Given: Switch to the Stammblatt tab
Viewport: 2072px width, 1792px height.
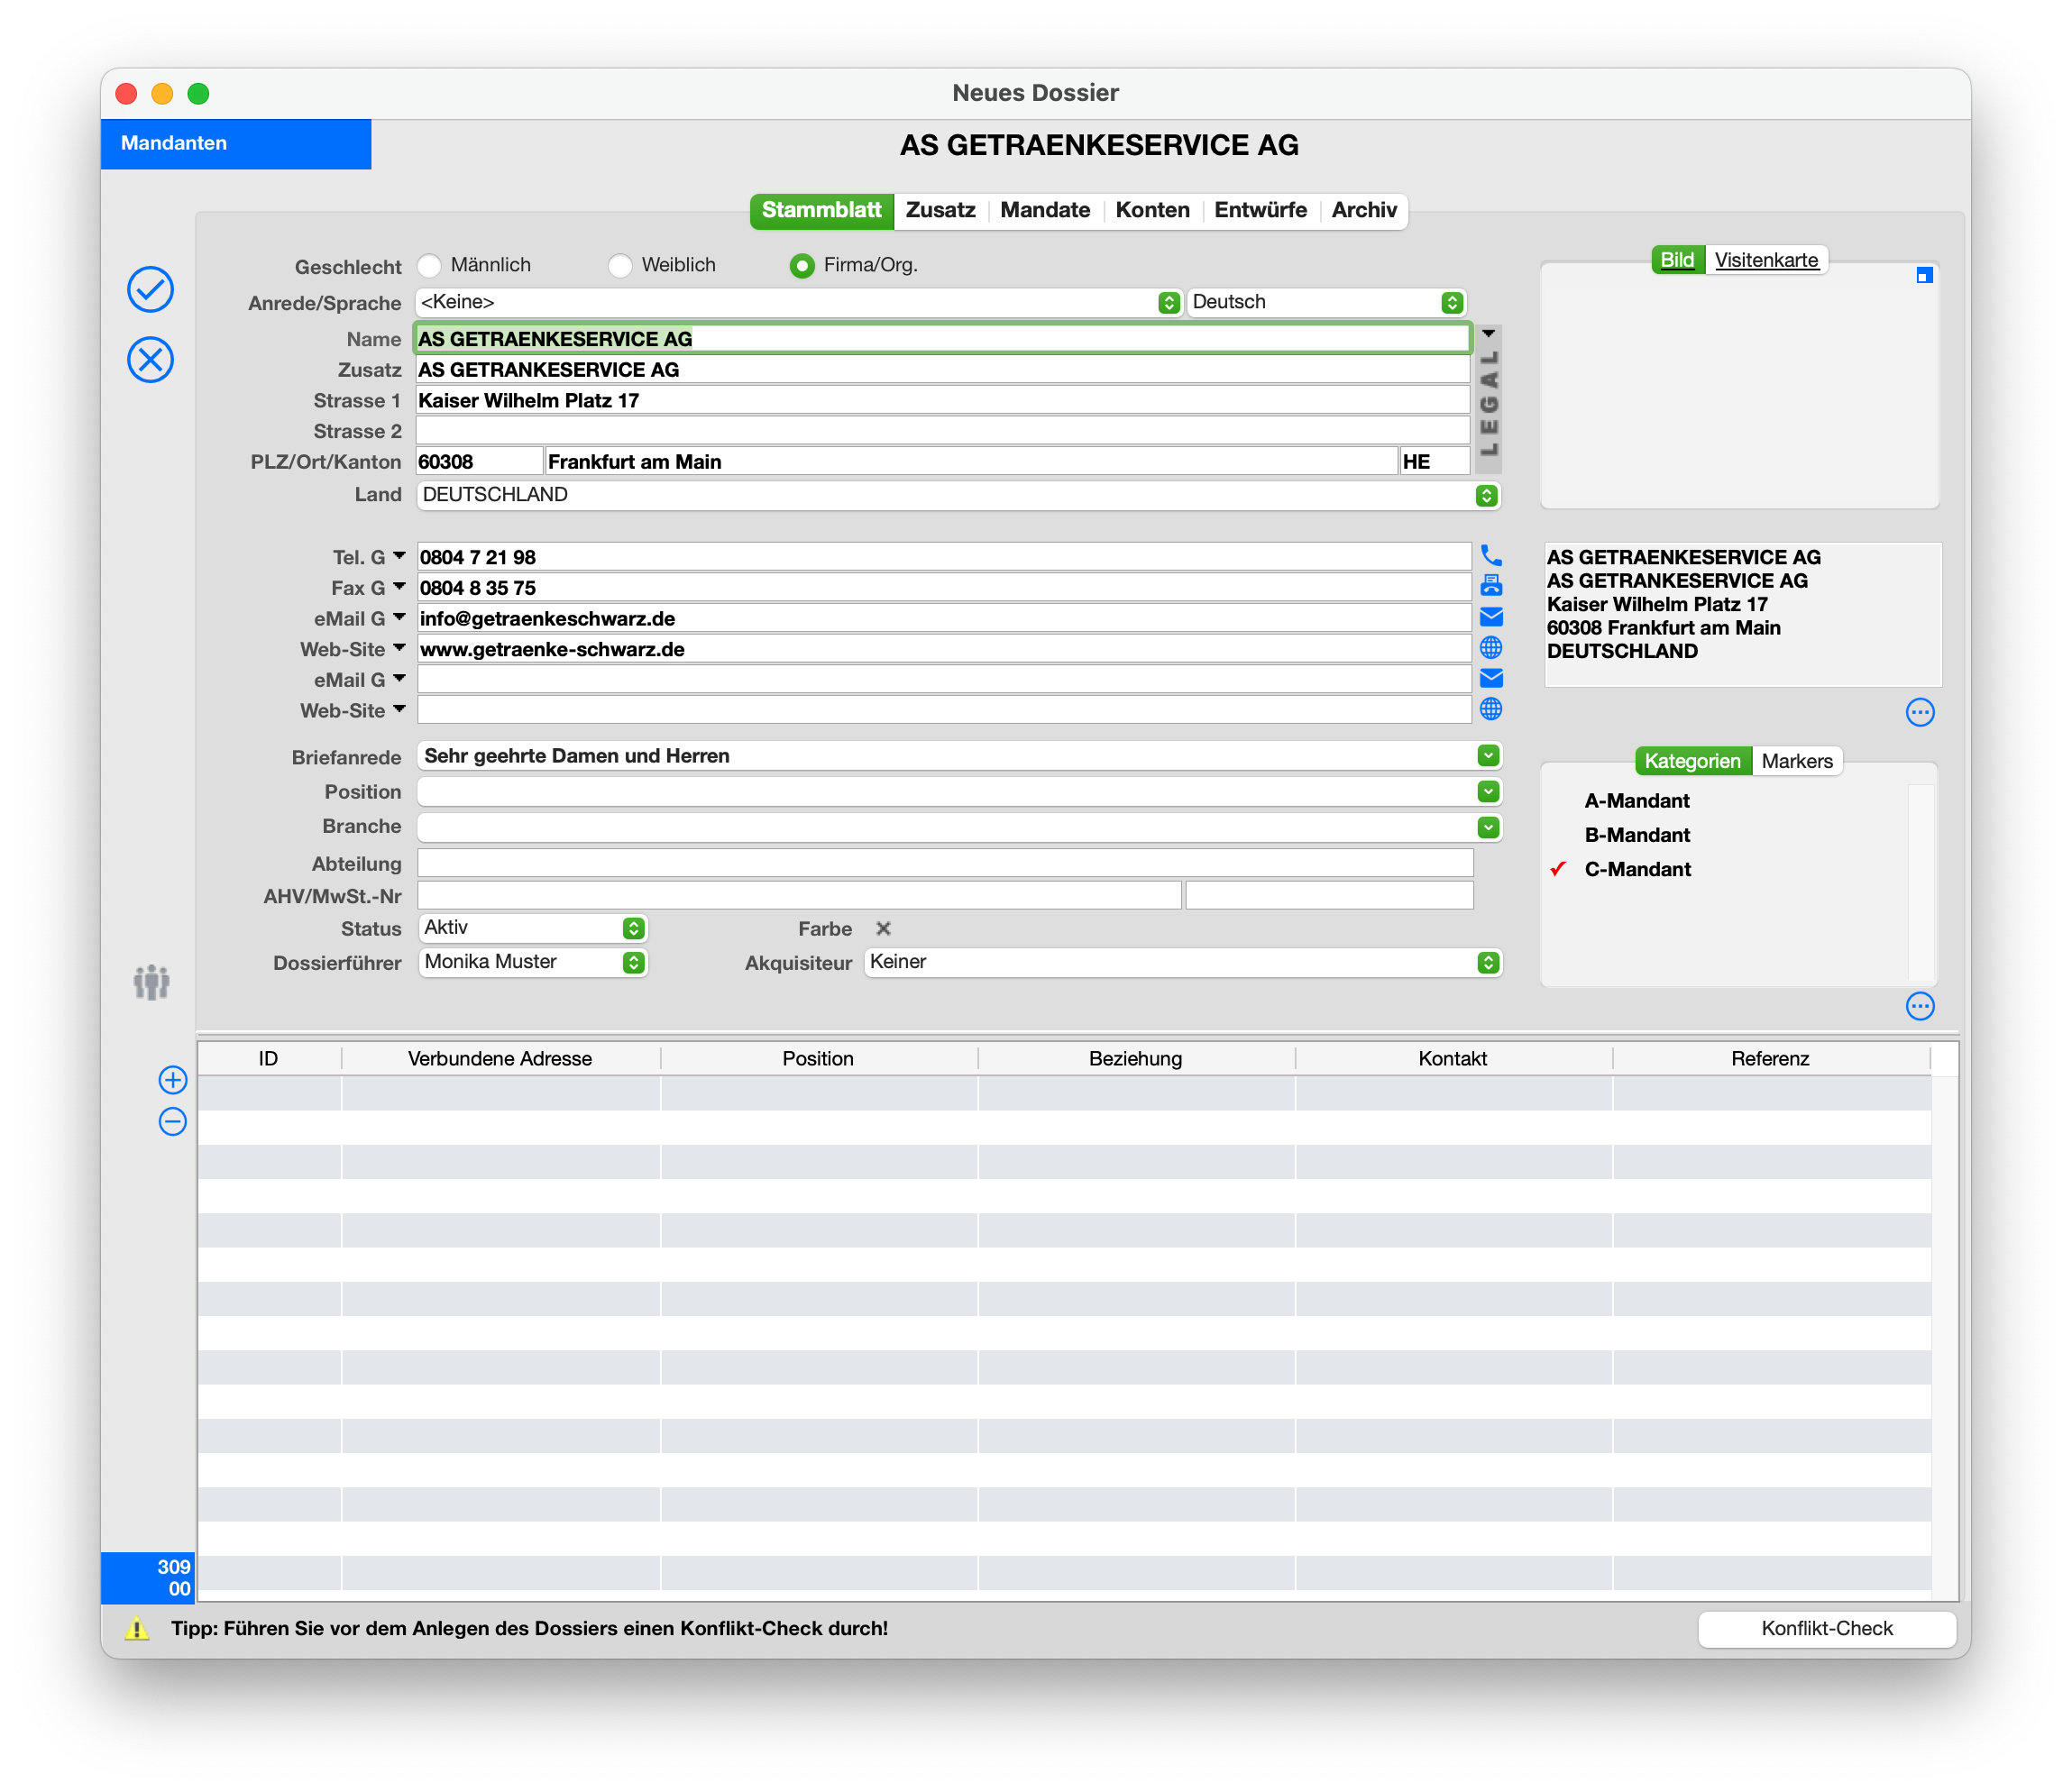Looking at the screenshot, I should coord(821,210).
